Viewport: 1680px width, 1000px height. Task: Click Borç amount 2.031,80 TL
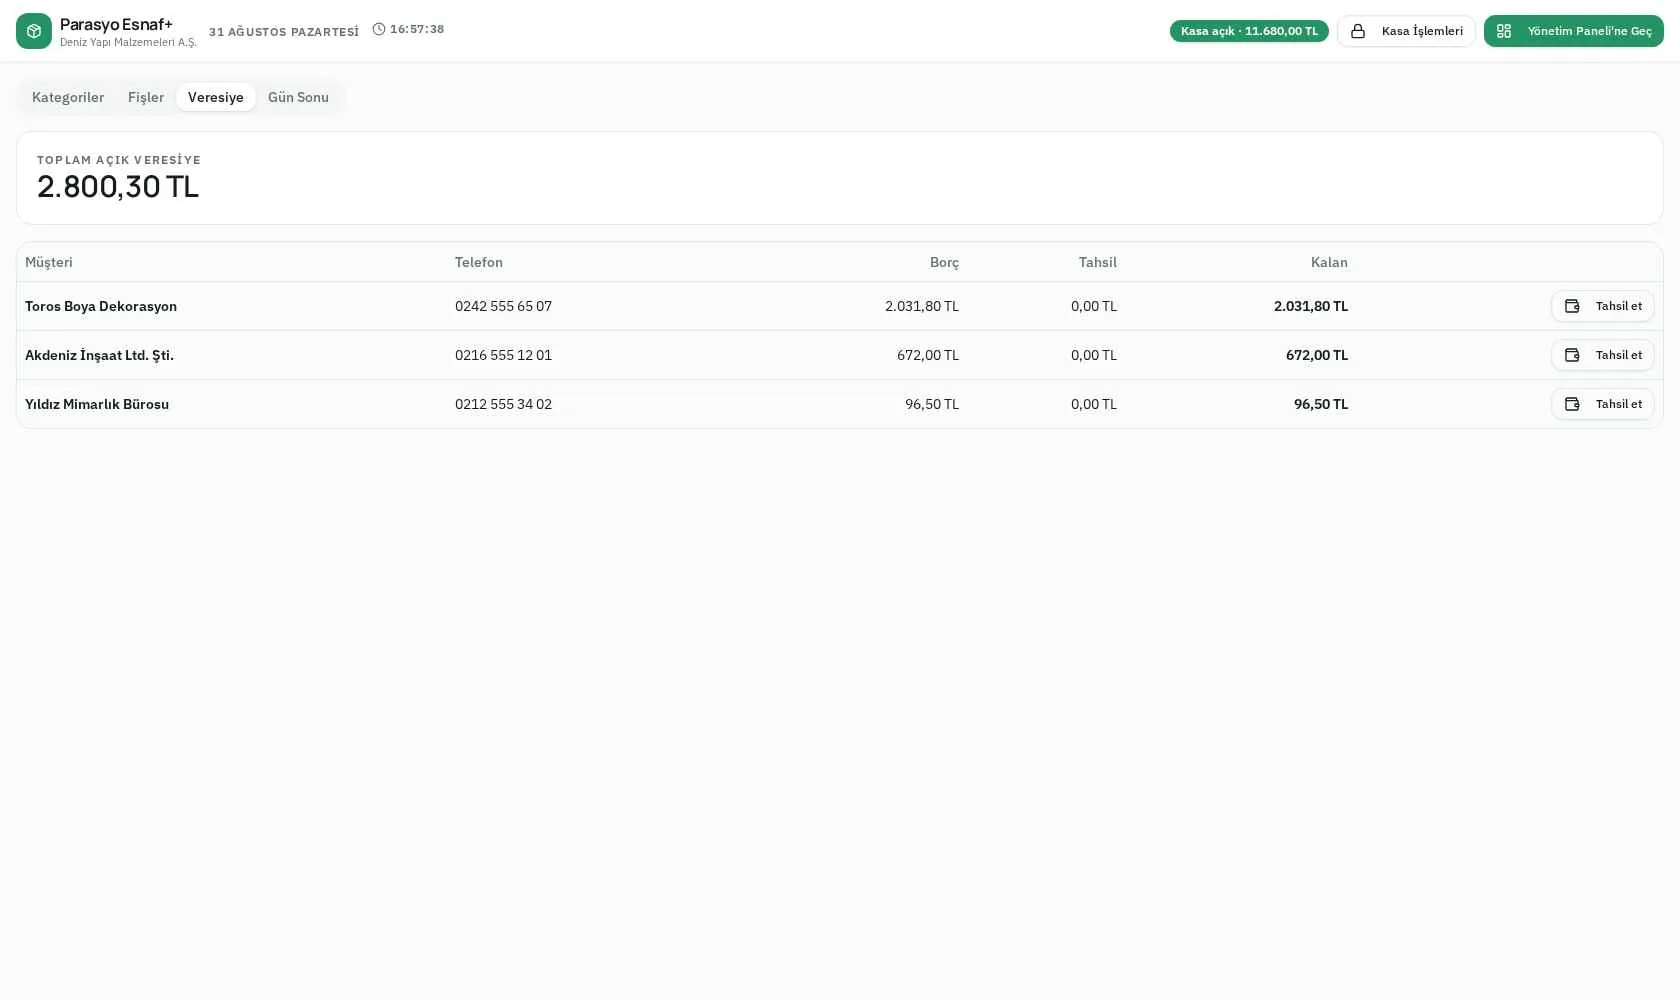(922, 306)
